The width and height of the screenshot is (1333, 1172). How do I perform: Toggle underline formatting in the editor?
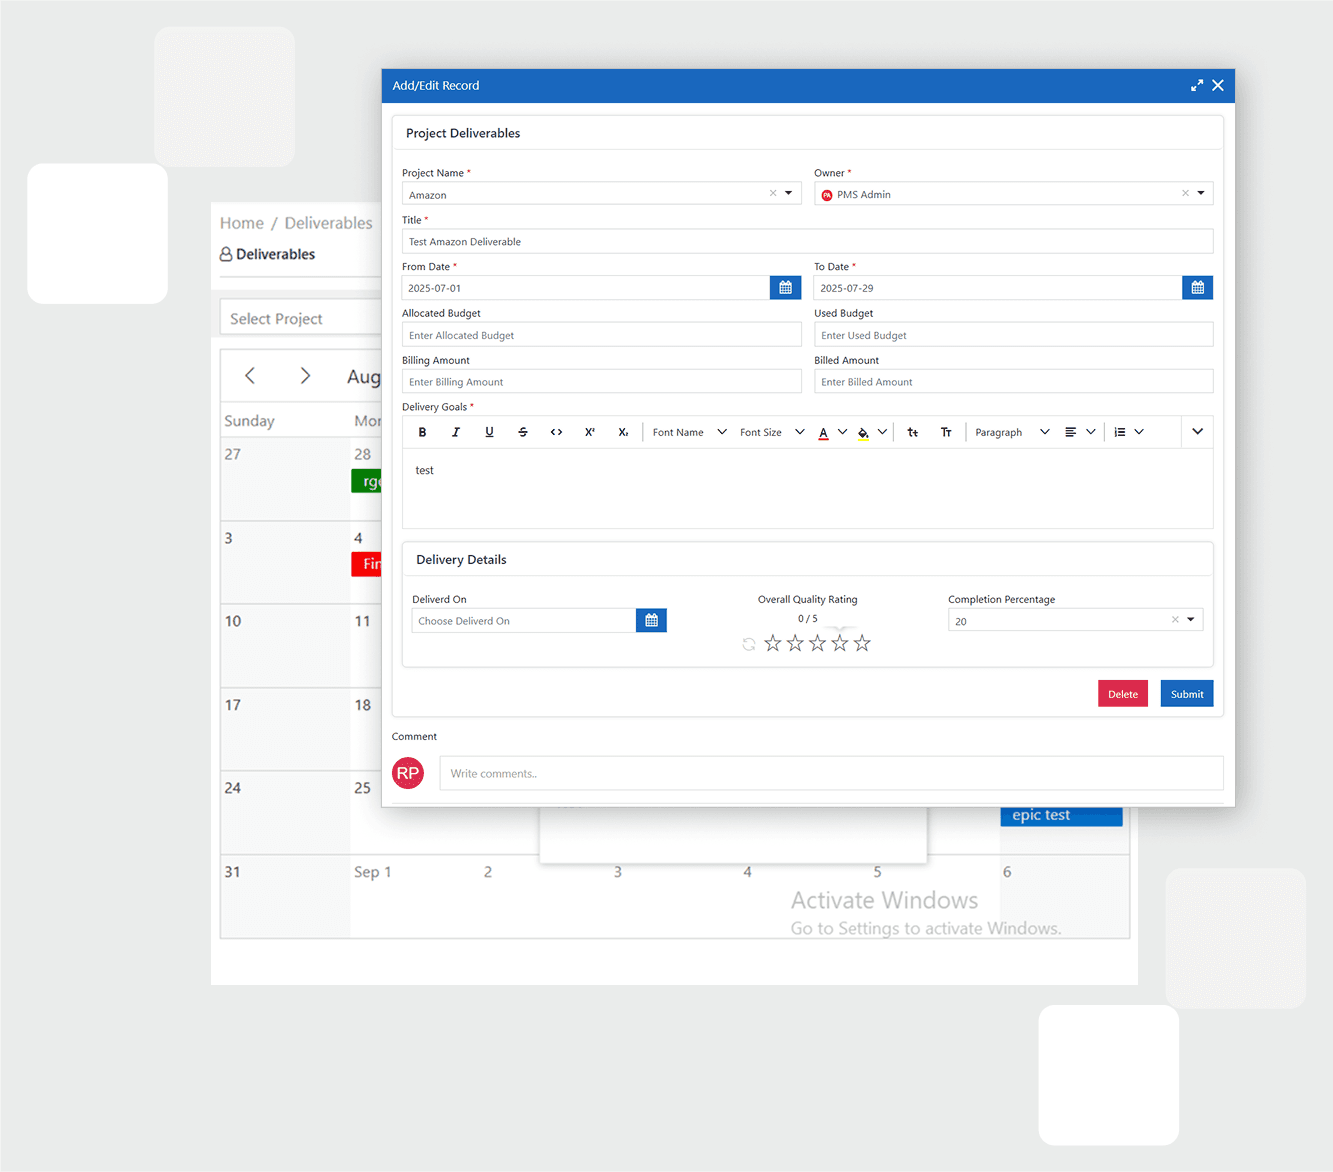click(489, 432)
